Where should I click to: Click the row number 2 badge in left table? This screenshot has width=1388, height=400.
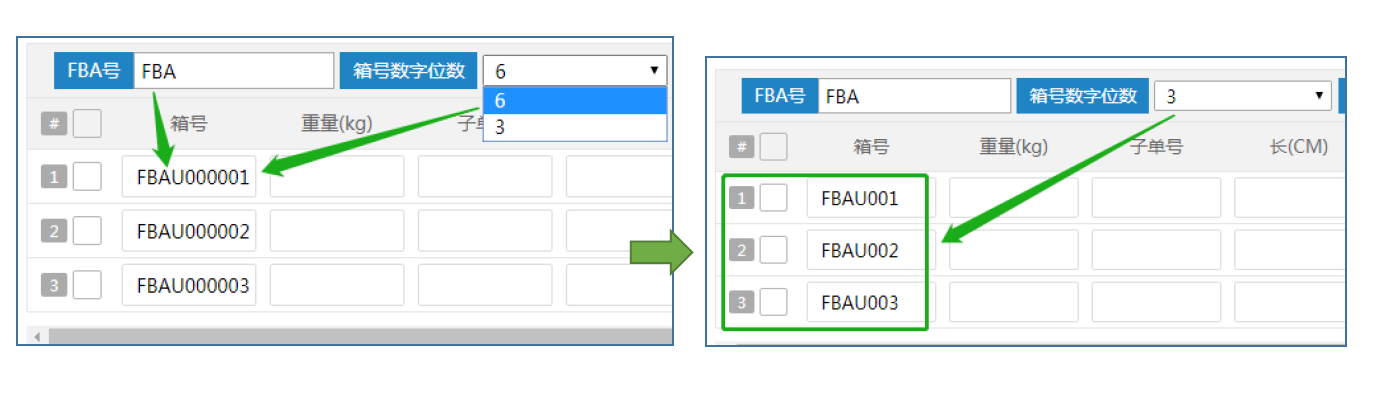point(54,231)
